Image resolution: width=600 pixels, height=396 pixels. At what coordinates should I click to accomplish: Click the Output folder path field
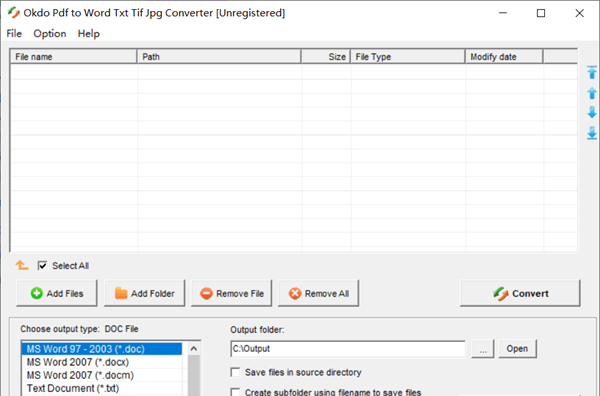click(x=348, y=349)
